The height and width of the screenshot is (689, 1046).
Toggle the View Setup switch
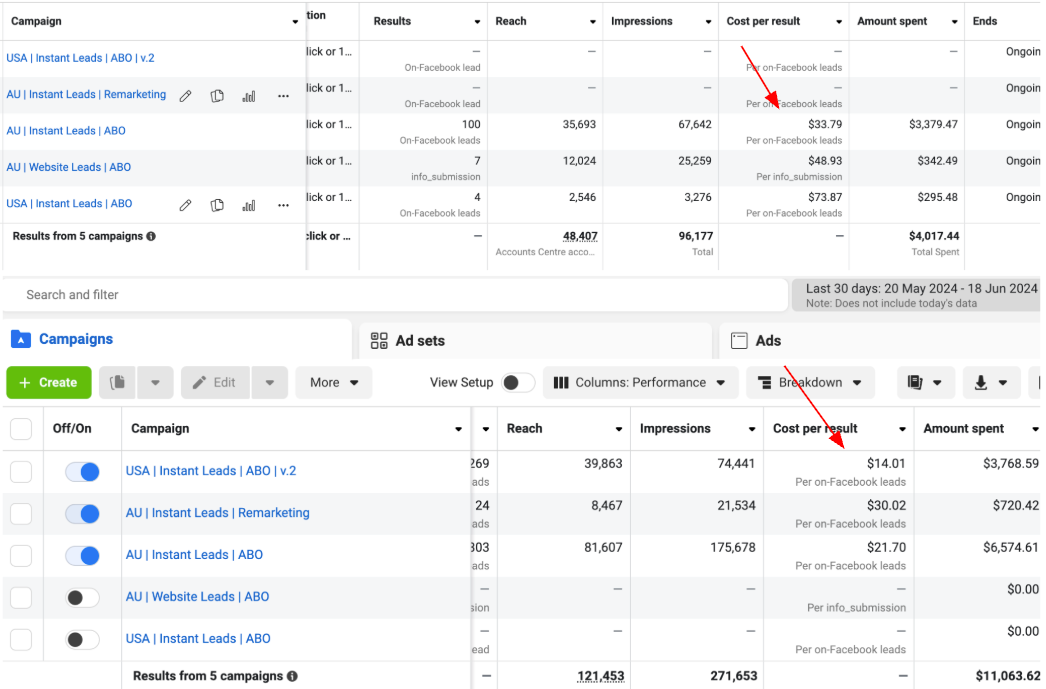coord(518,382)
